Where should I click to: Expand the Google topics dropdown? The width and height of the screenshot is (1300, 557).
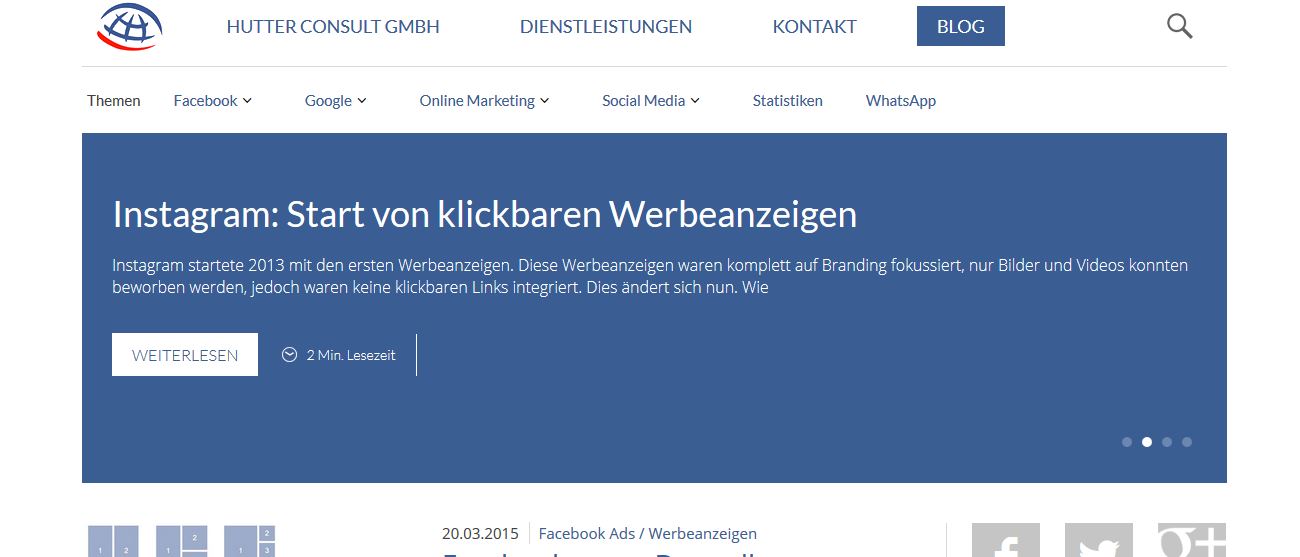[x=336, y=100]
